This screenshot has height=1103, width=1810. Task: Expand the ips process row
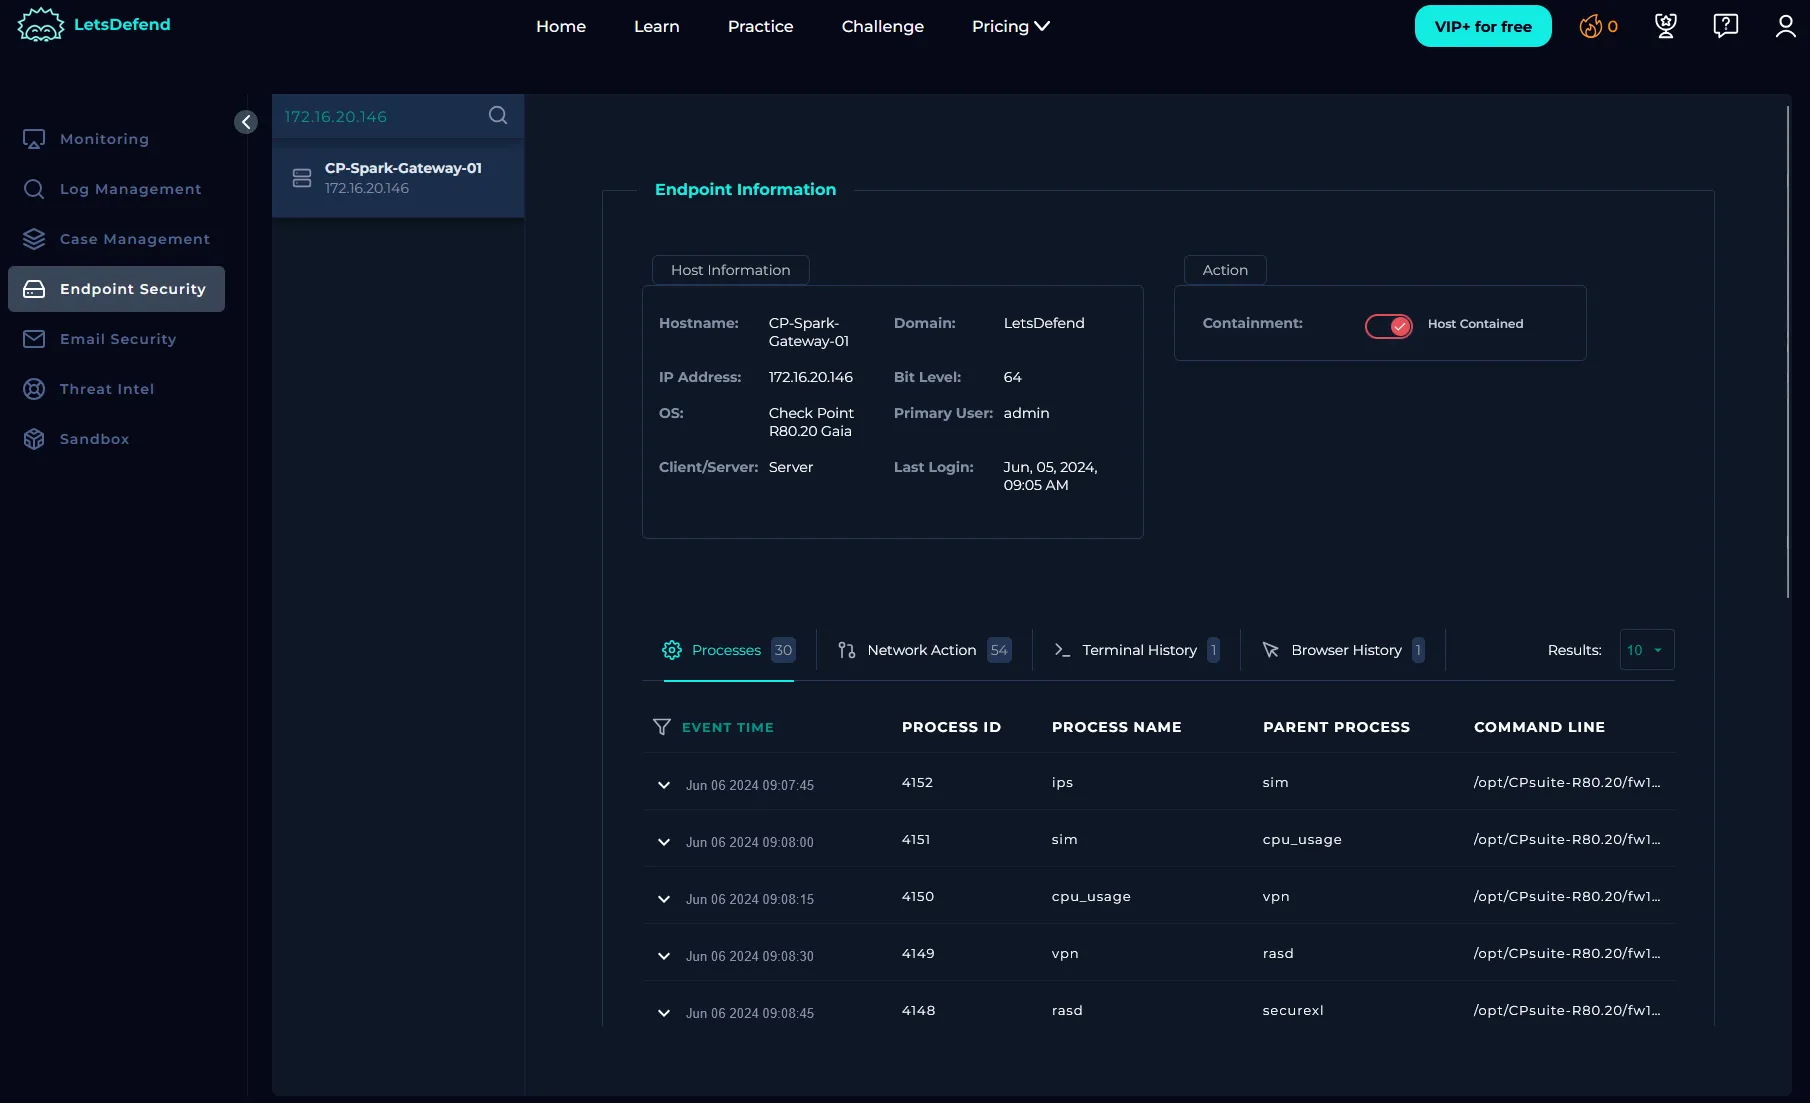click(664, 785)
